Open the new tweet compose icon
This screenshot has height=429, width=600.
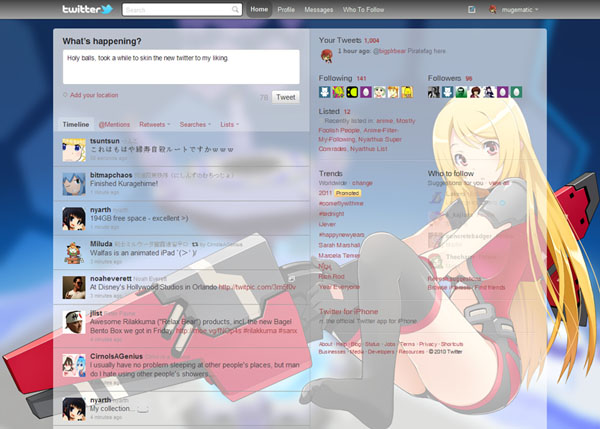coord(471,10)
